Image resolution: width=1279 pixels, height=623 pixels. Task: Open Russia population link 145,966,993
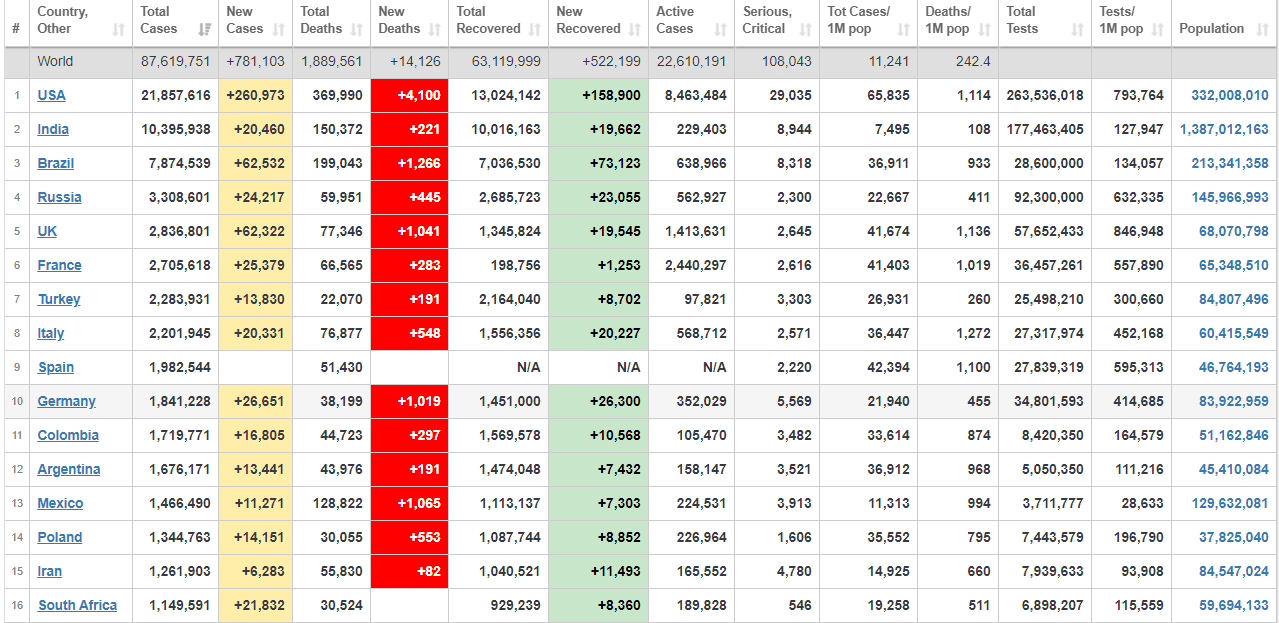pyautogui.click(x=1230, y=198)
